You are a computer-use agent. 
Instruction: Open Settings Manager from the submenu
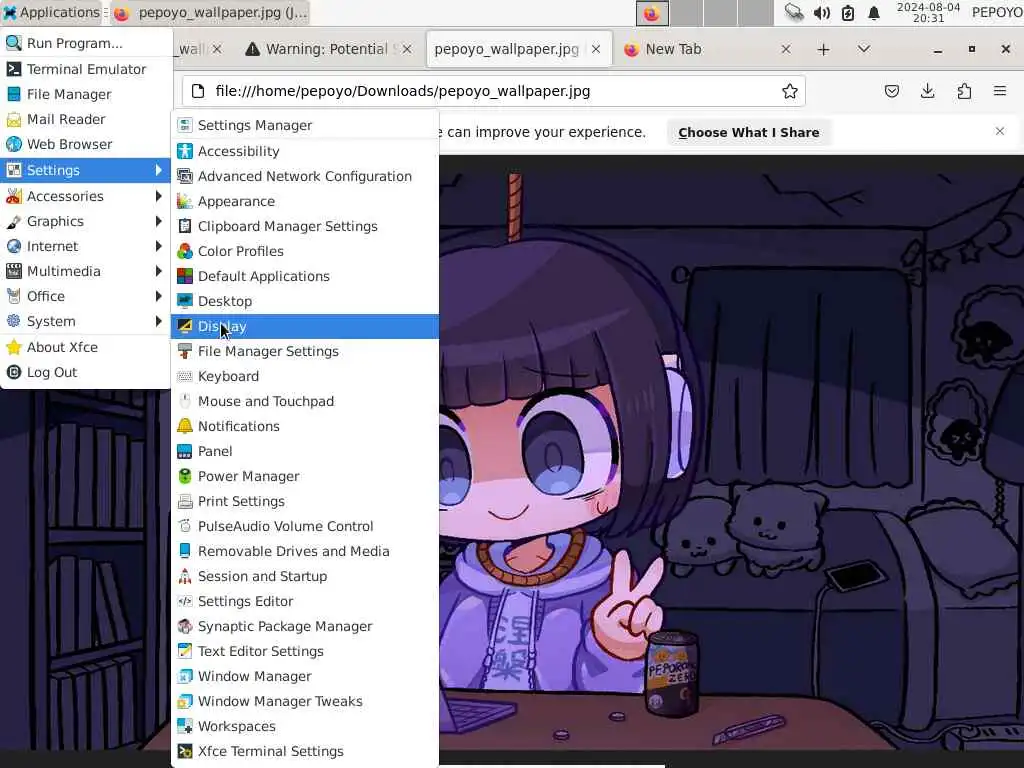[304, 125]
